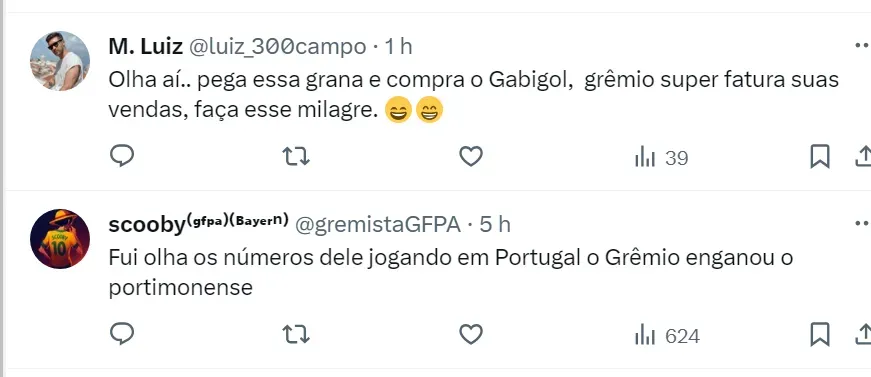View analytics showing 39 views
The image size is (871, 377).
662,159
